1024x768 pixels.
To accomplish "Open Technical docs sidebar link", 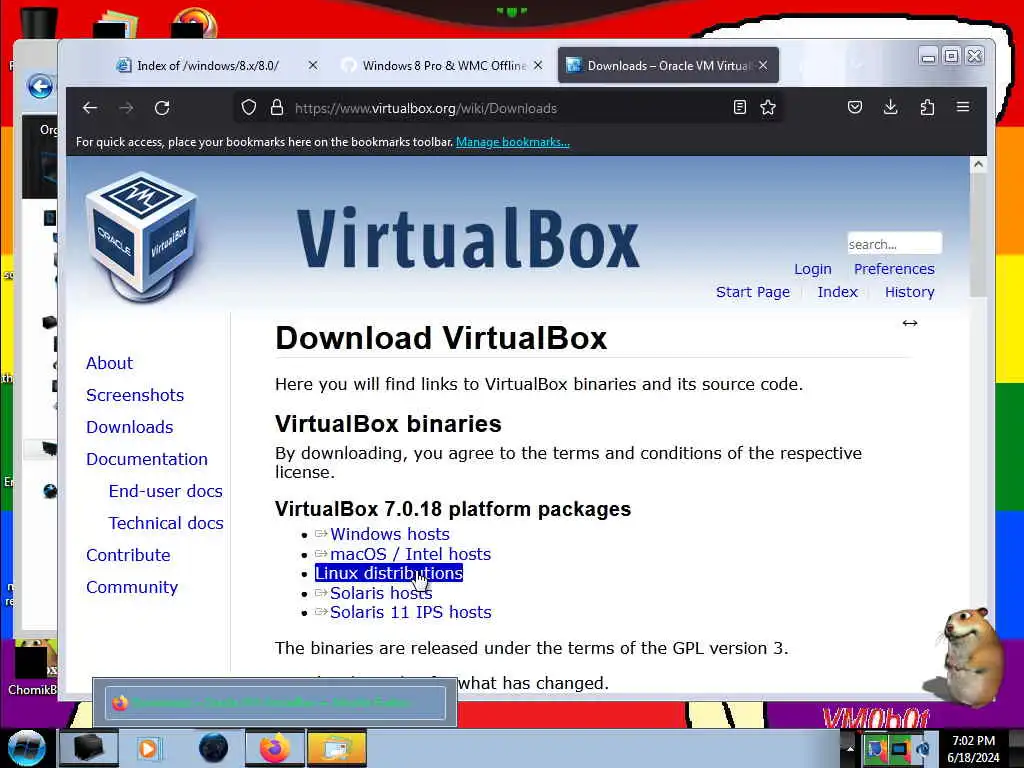I will tap(166, 523).
